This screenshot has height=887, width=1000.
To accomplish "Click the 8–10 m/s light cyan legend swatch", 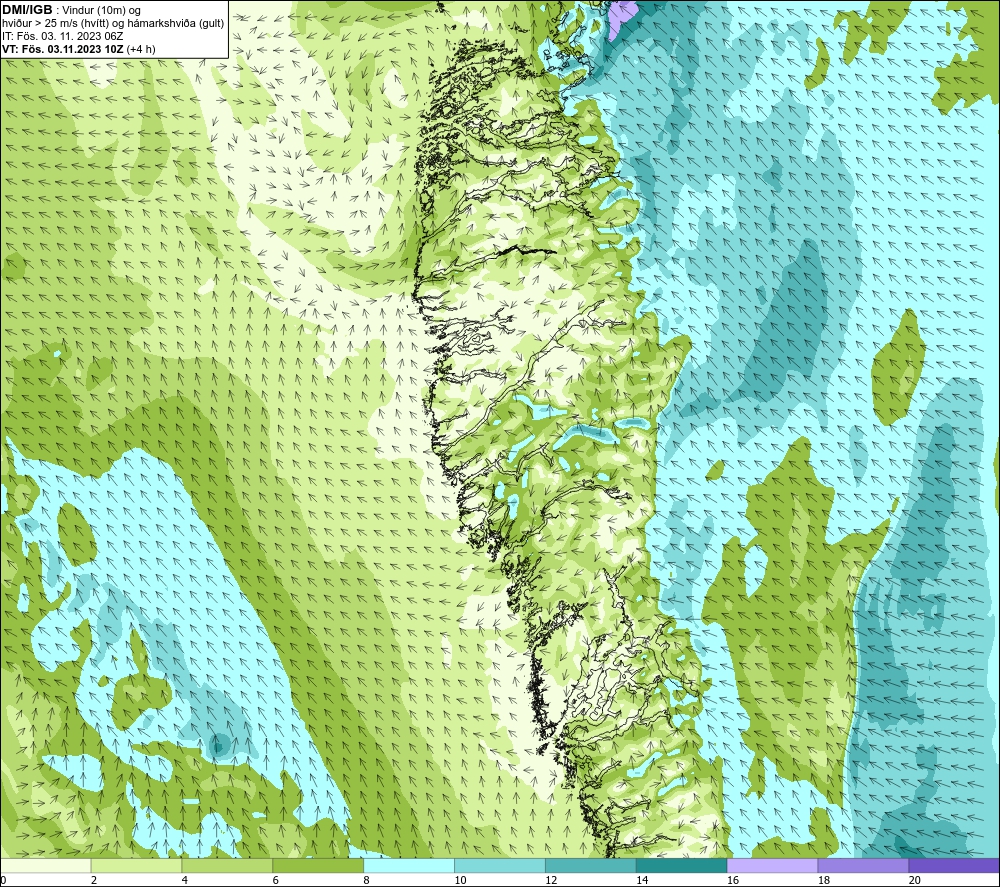I will coord(409,865).
